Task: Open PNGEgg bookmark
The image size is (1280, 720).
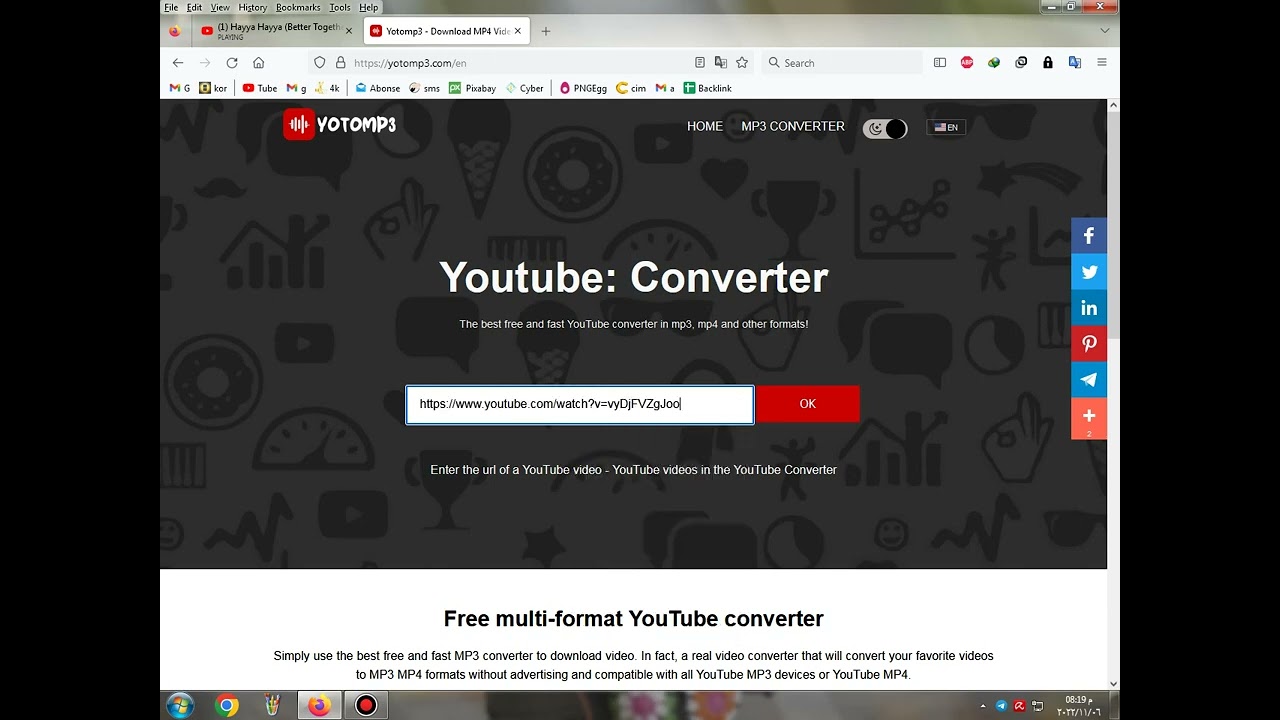Action: point(583,88)
